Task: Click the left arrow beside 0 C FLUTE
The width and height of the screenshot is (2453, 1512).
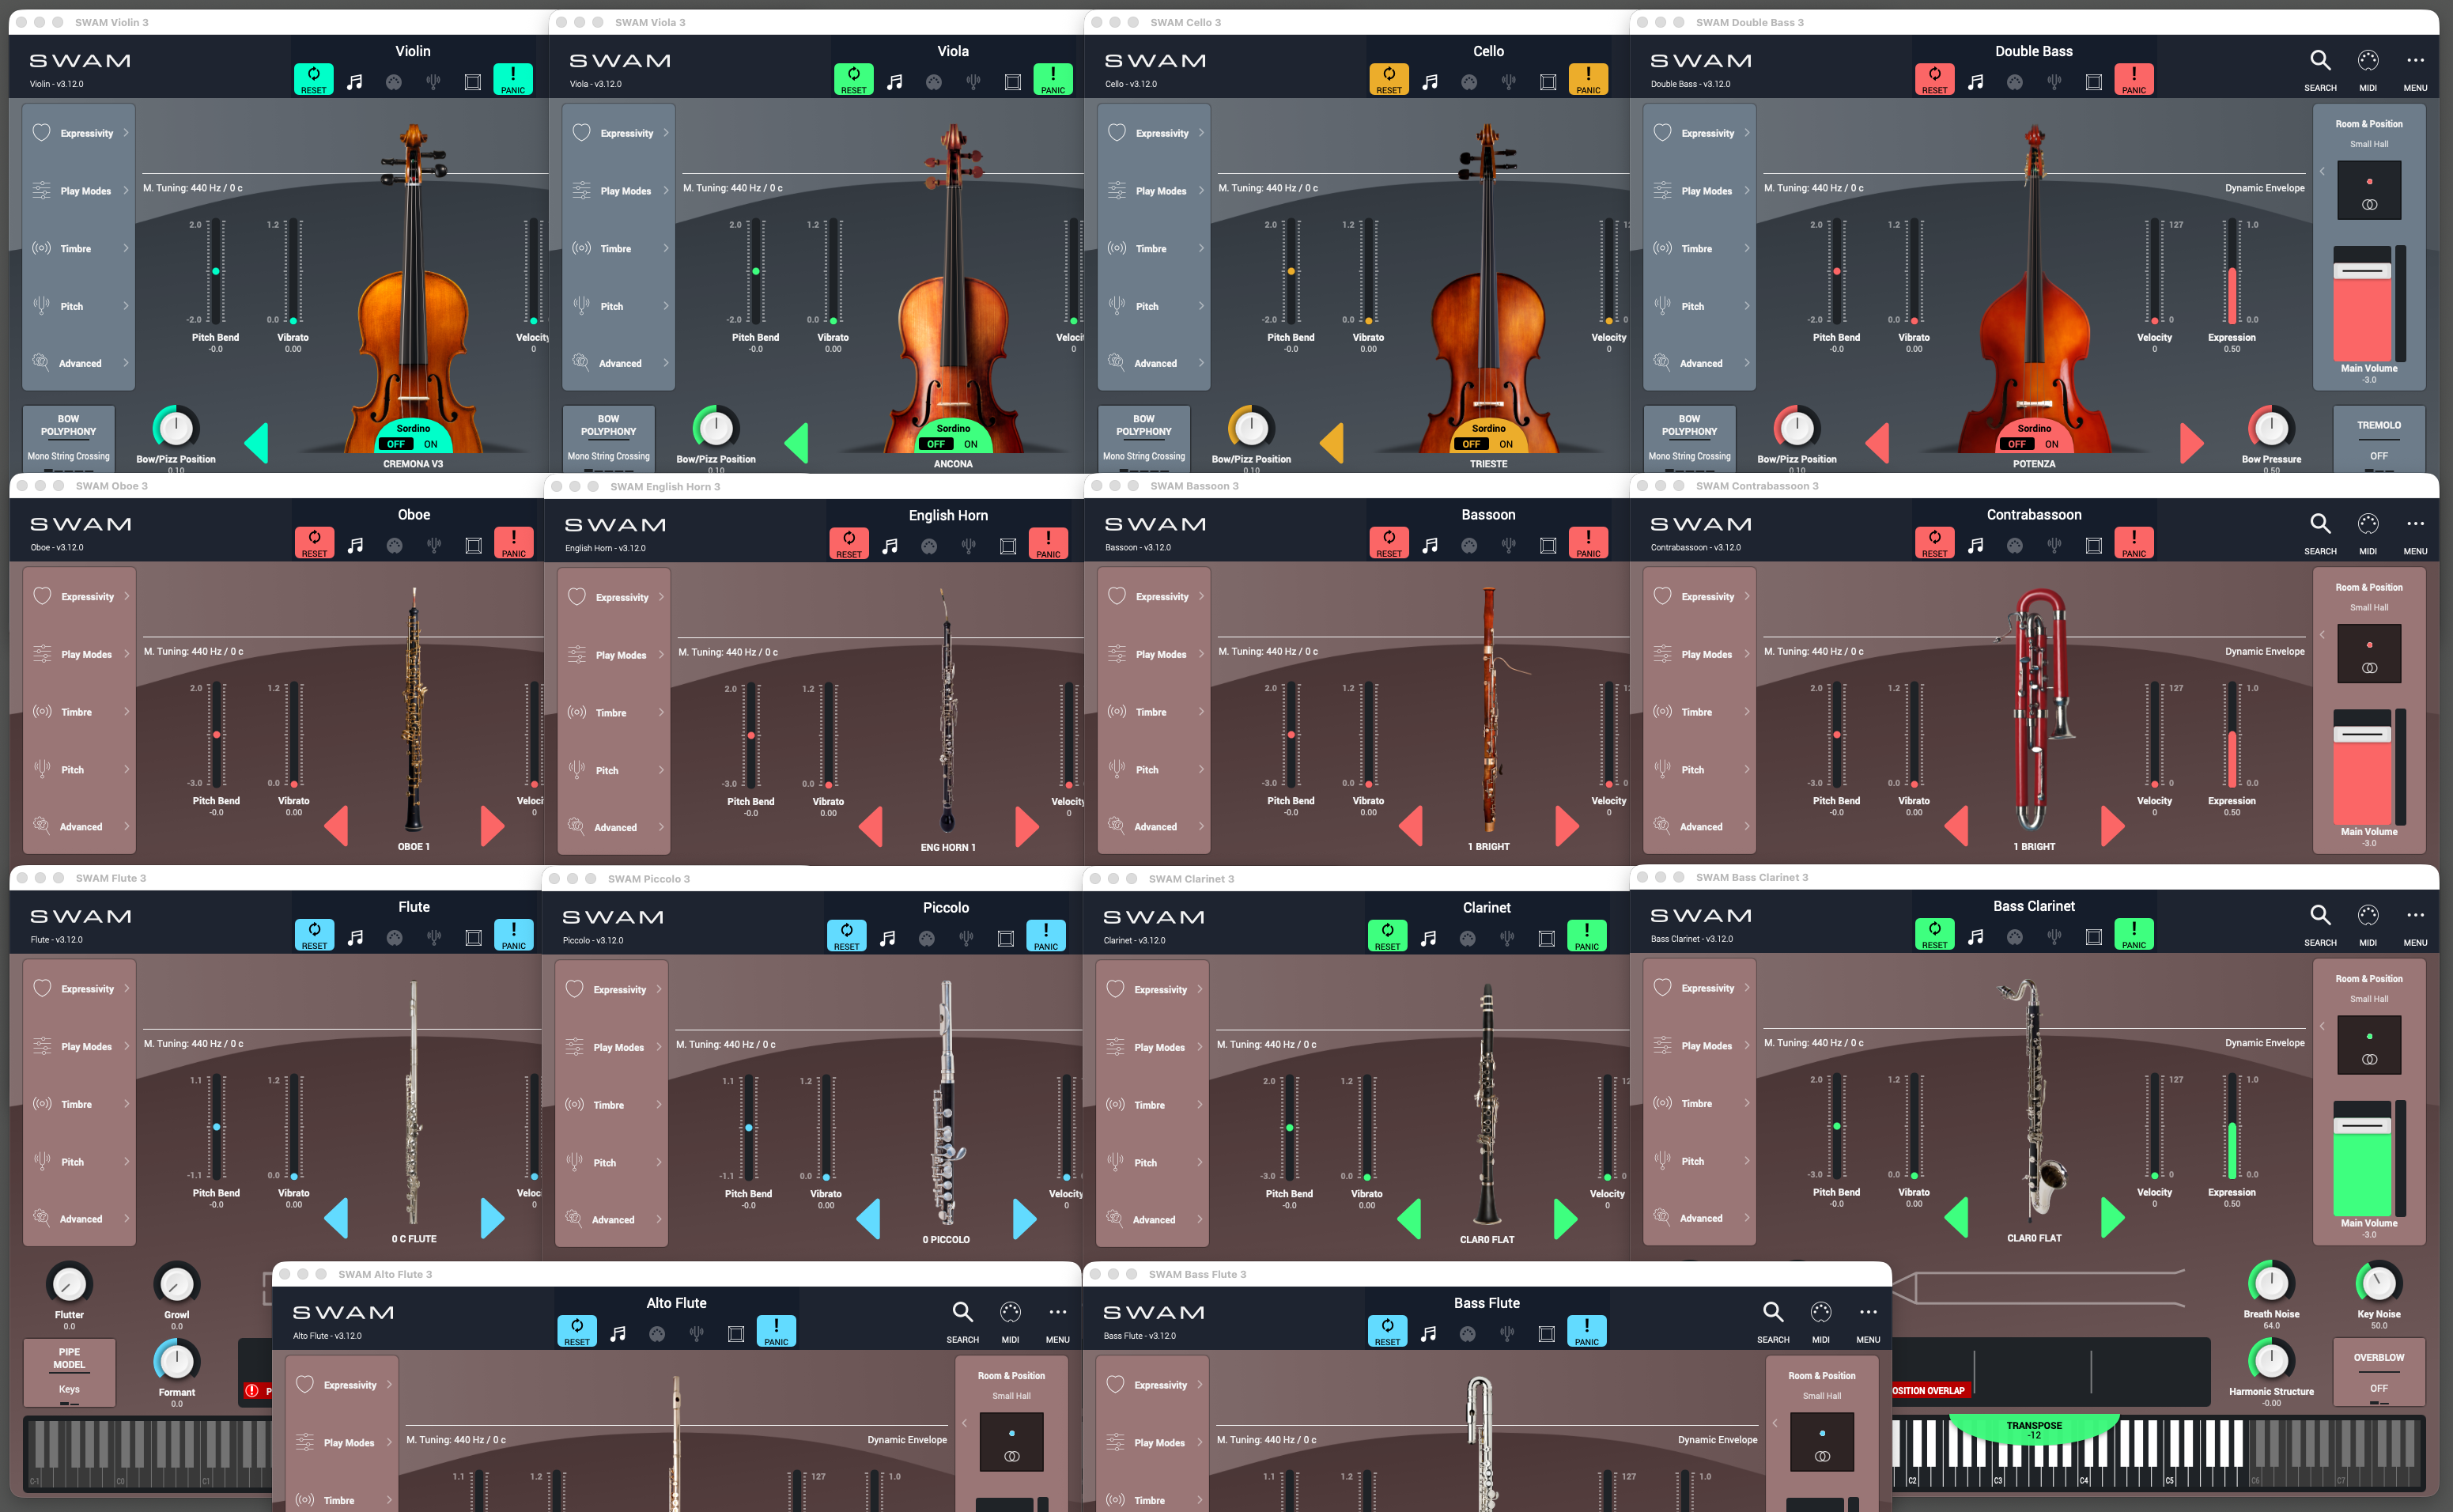Action: click(x=336, y=1217)
